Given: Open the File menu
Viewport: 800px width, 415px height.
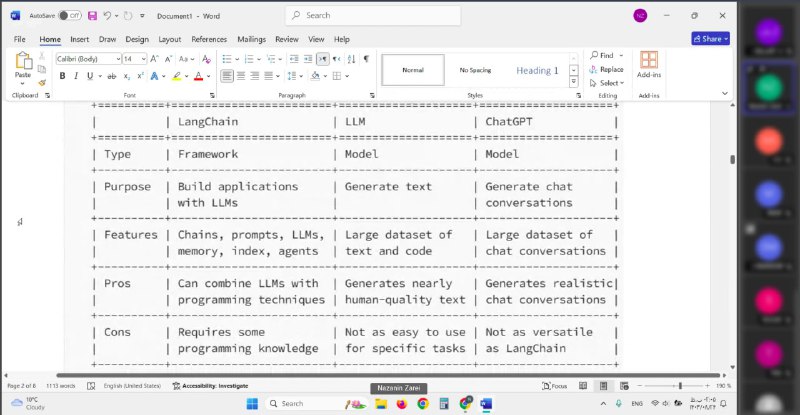Looking at the screenshot, I should click(x=19, y=39).
